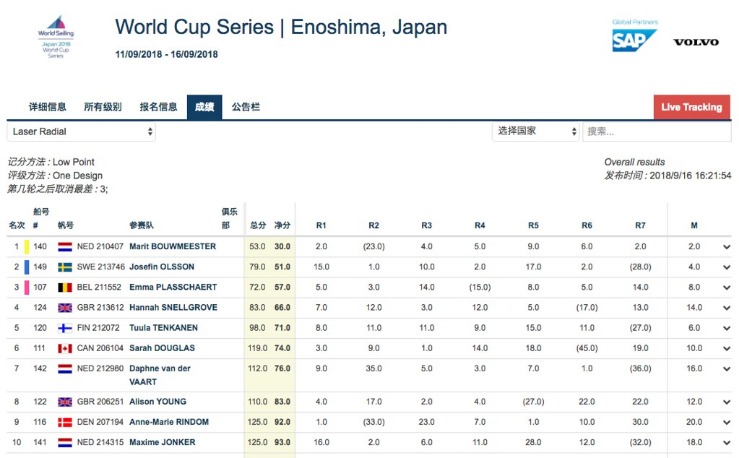Open the 选择国家 country dropdown

(536, 132)
